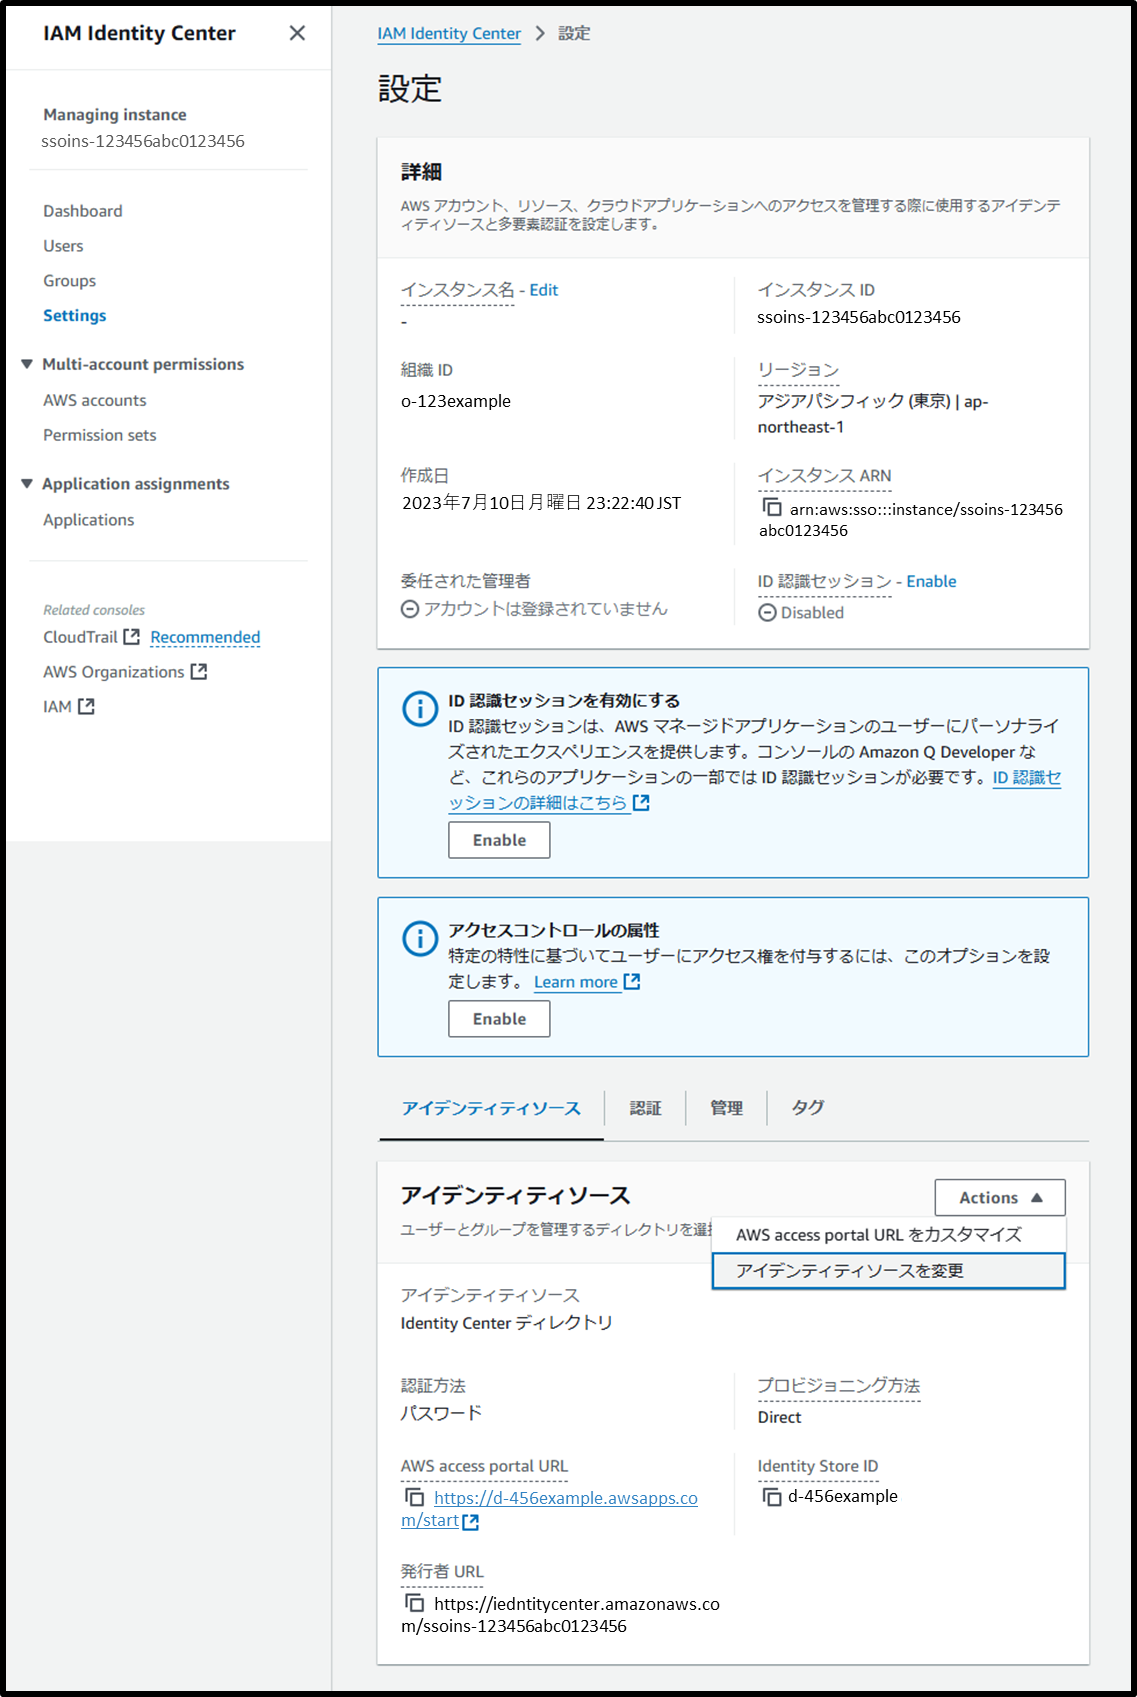Click the Disabled status icon

point(767,613)
